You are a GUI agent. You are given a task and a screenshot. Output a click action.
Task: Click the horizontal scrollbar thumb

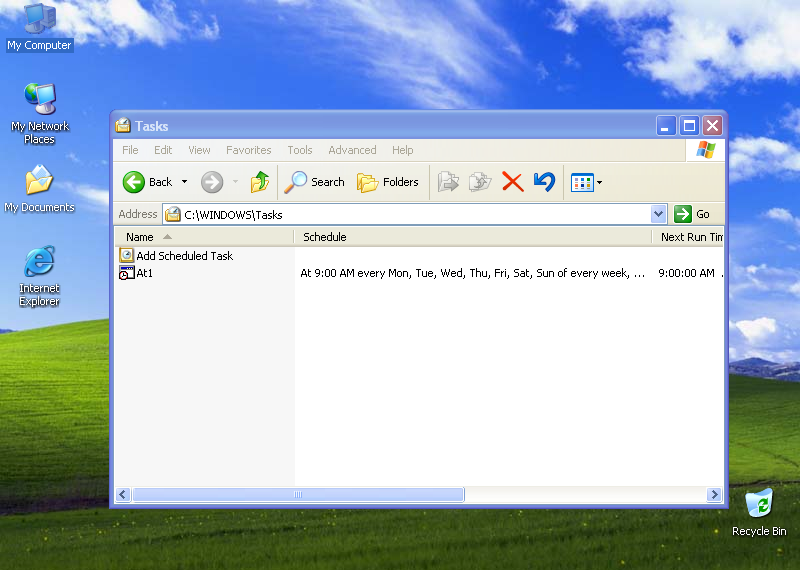tap(298, 494)
